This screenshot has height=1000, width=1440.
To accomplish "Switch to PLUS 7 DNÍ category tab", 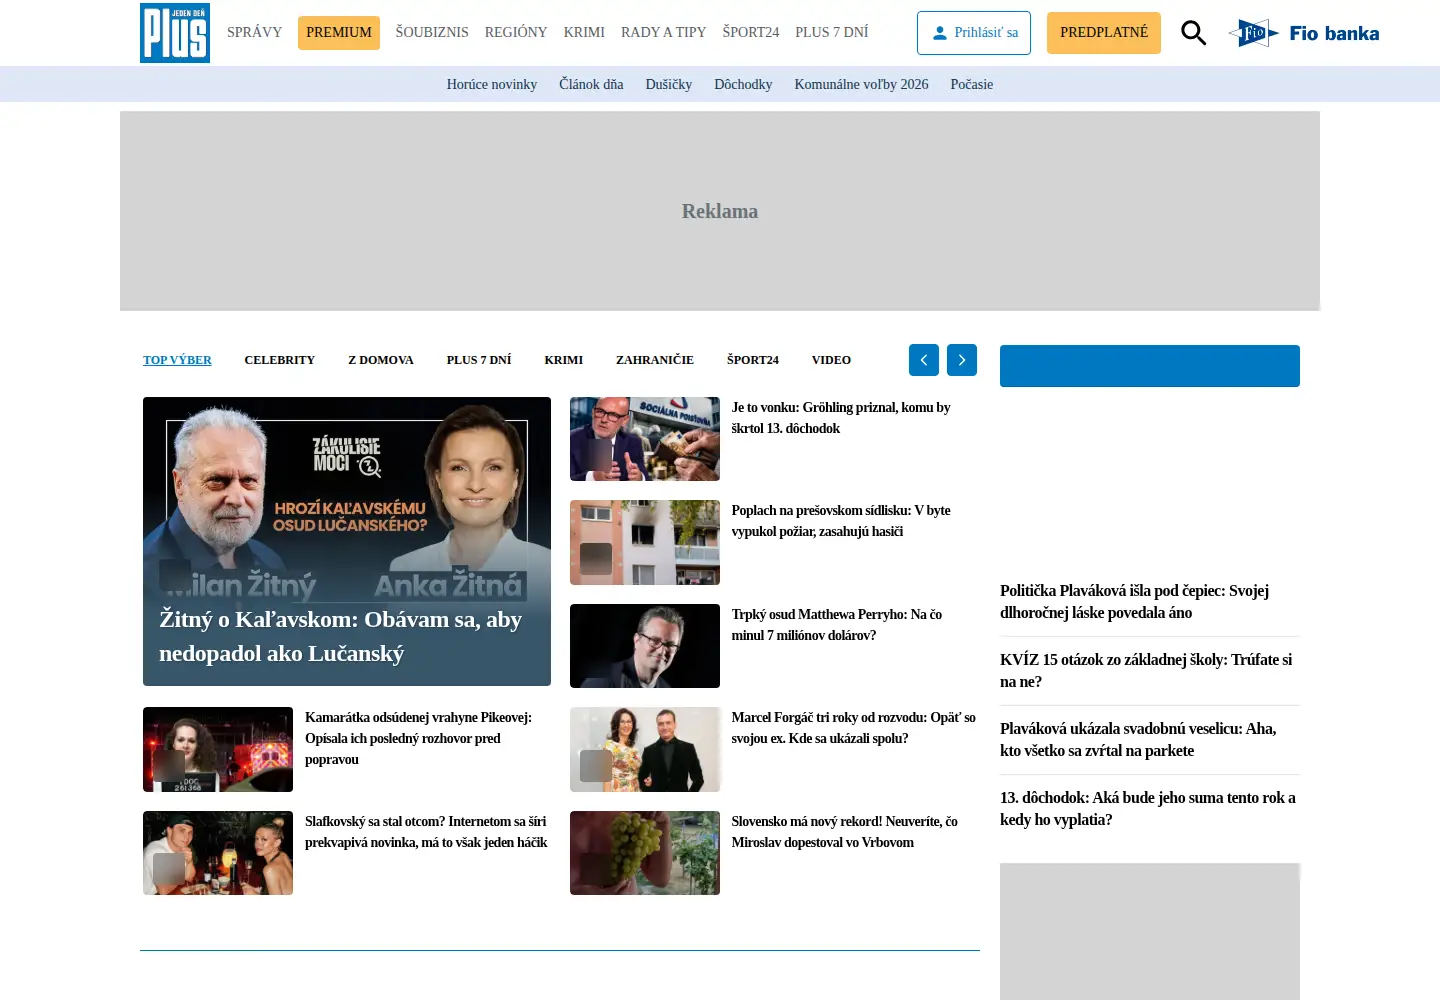I will [479, 360].
